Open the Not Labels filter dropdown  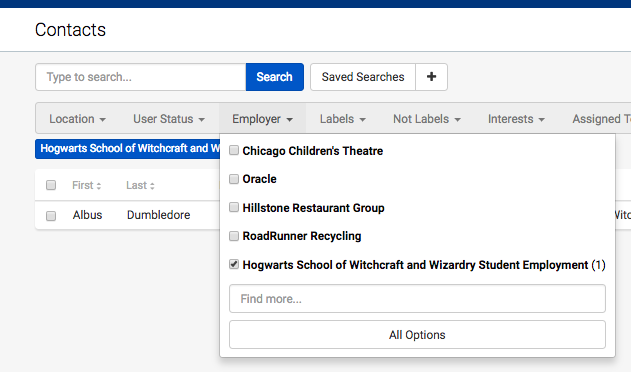coord(427,119)
